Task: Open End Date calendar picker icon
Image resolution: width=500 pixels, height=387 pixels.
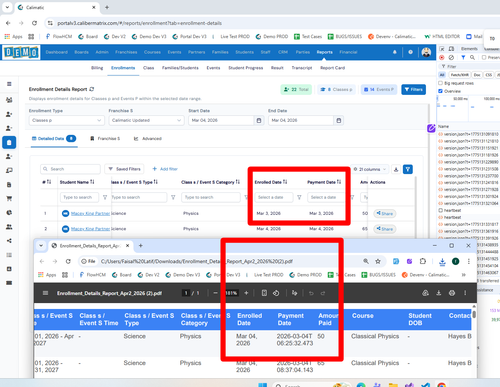Action: pos(338,120)
